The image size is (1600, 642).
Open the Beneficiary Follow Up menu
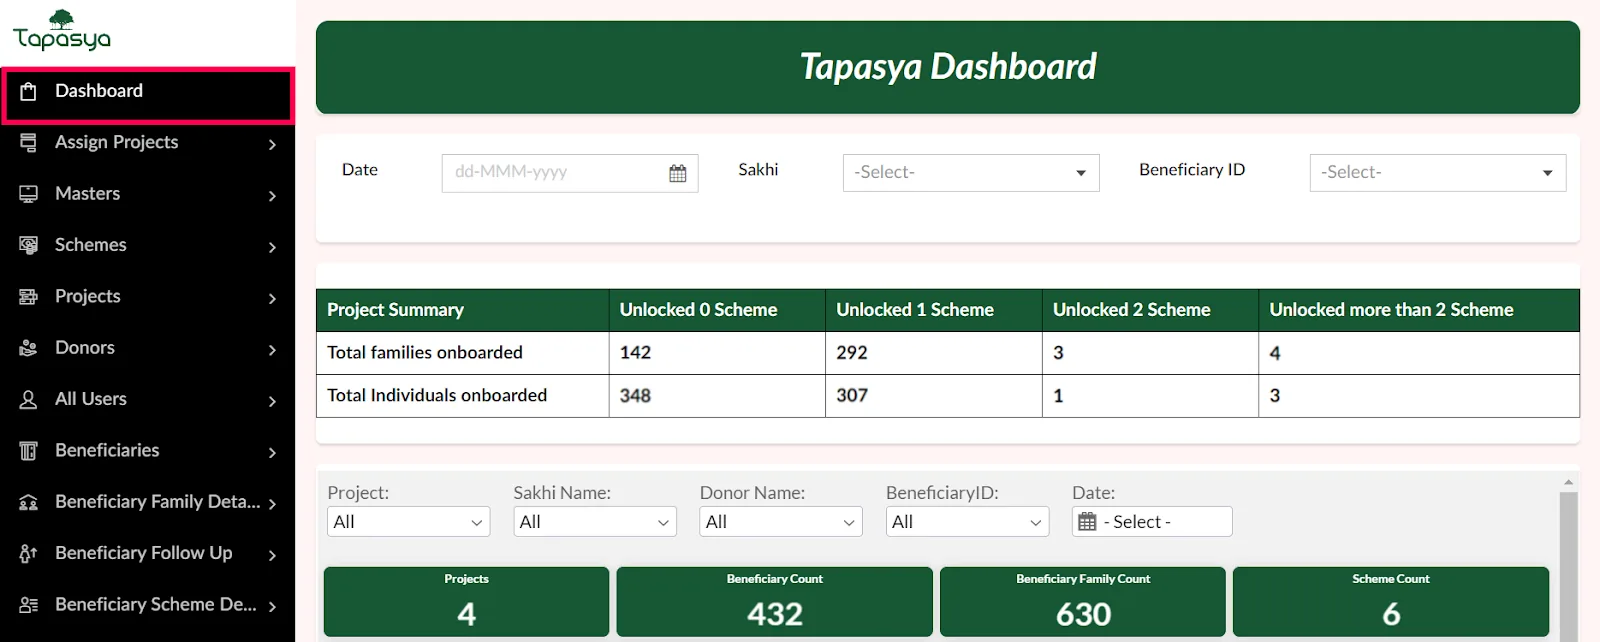(148, 554)
